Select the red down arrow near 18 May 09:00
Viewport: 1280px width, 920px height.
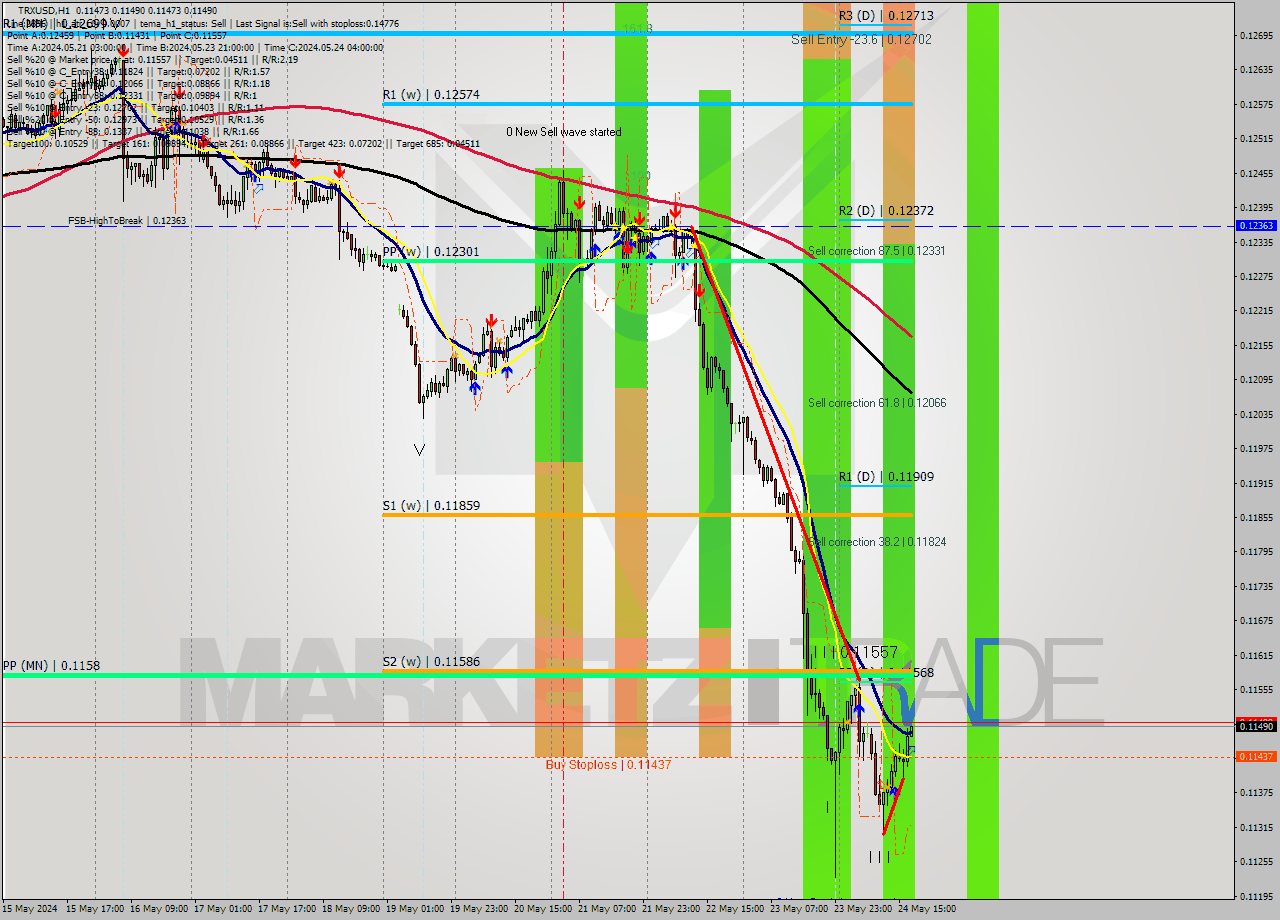pyautogui.click(x=339, y=172)
